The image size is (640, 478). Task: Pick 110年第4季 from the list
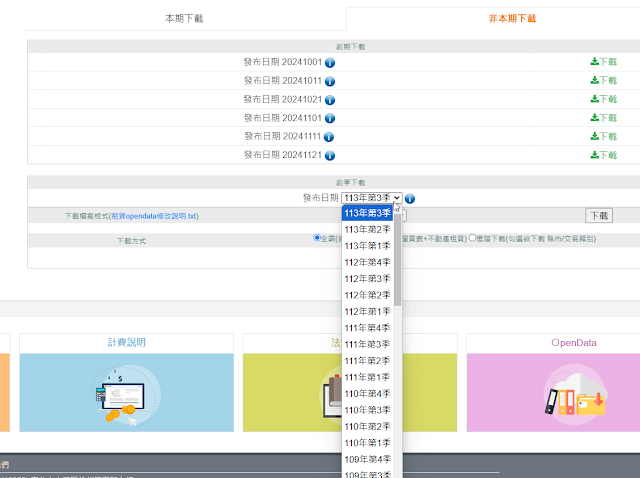(x=367, y=394)
